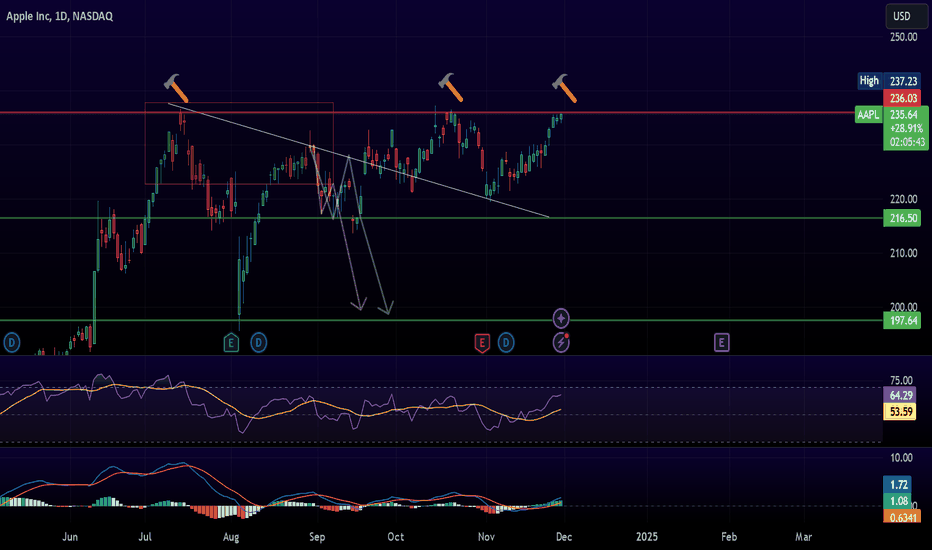
Task: Click the Mar label on time axis
Action: 803,537
